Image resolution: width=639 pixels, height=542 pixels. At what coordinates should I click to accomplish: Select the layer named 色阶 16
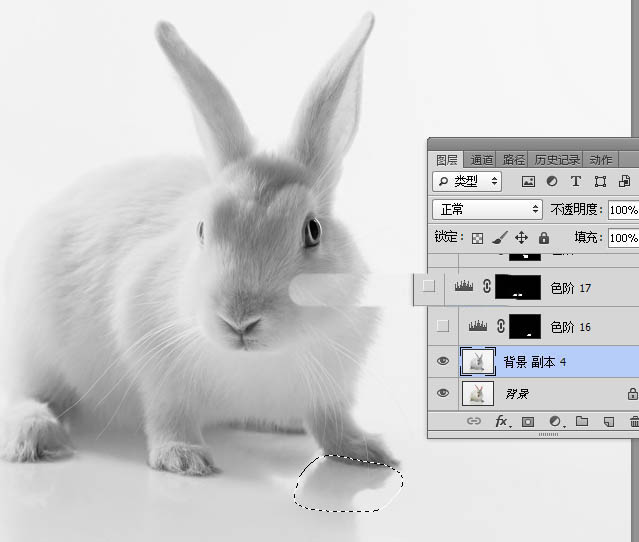pyautogui.click(x=571, y=327)
